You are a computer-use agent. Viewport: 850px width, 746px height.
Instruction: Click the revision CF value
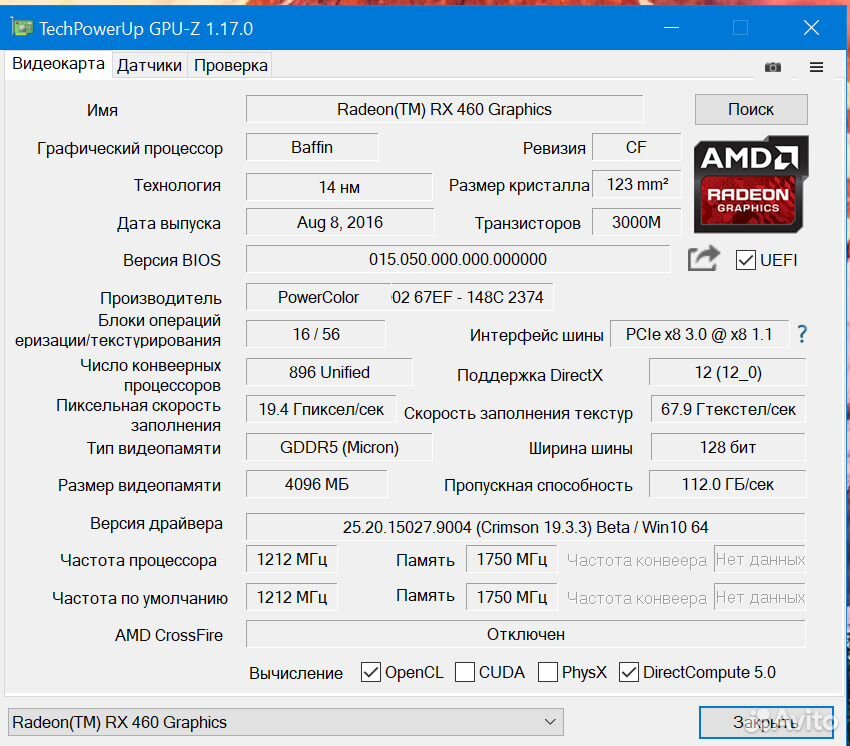636,147
